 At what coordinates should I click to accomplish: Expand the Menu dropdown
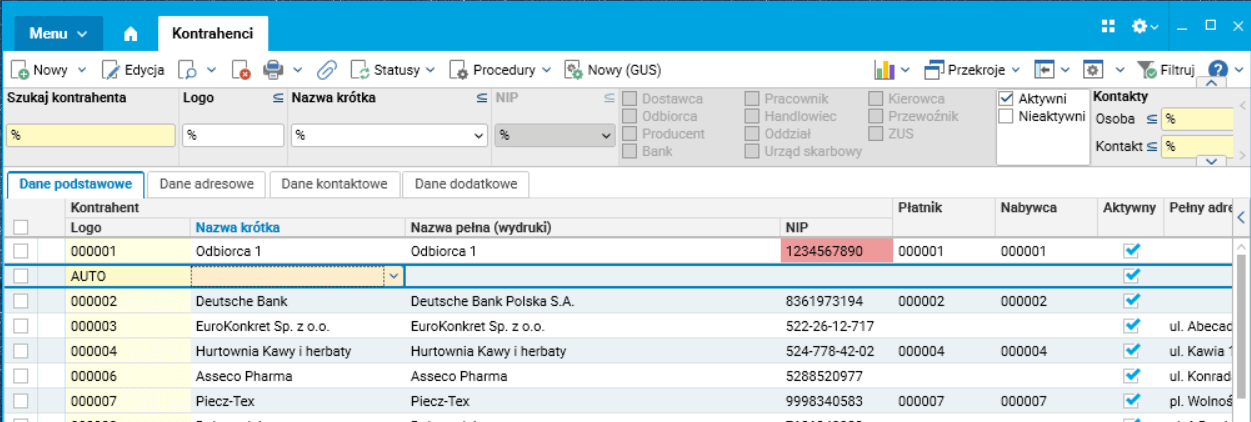click(x=58, y=34)
